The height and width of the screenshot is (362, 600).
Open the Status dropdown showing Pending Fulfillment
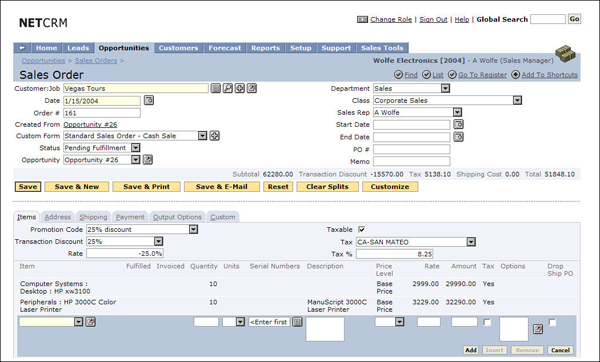(x=135, y=148)
